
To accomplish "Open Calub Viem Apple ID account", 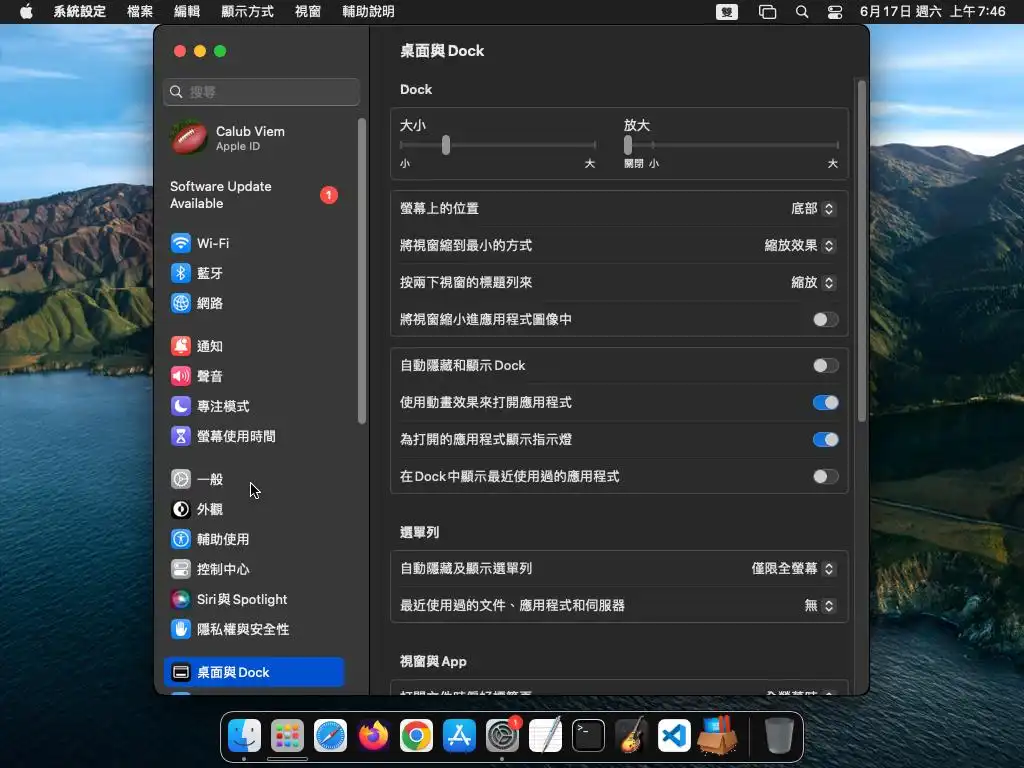I will [255, 138].
